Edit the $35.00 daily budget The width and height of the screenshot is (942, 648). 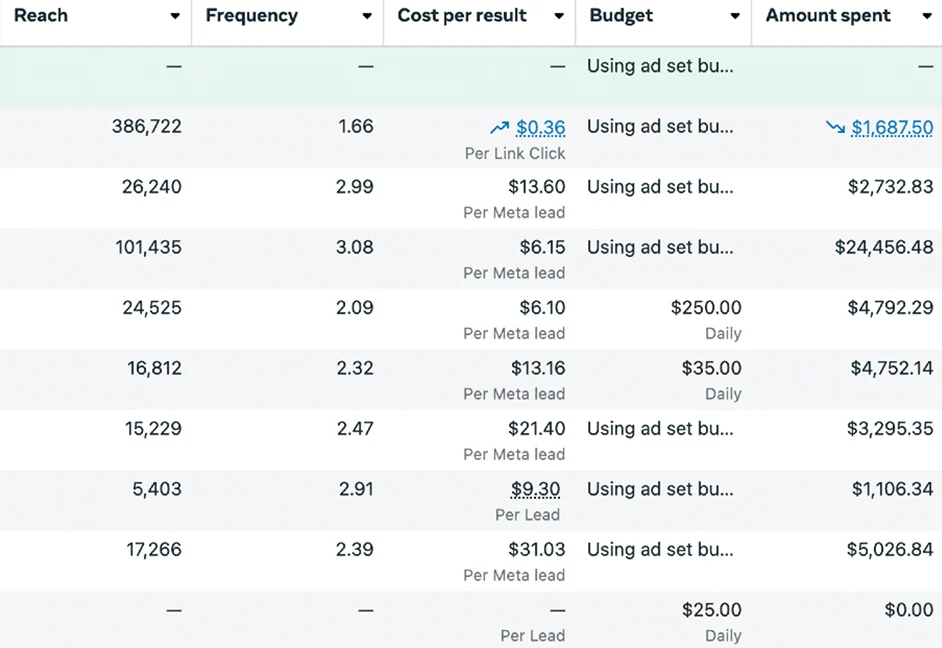click(711, 368)
